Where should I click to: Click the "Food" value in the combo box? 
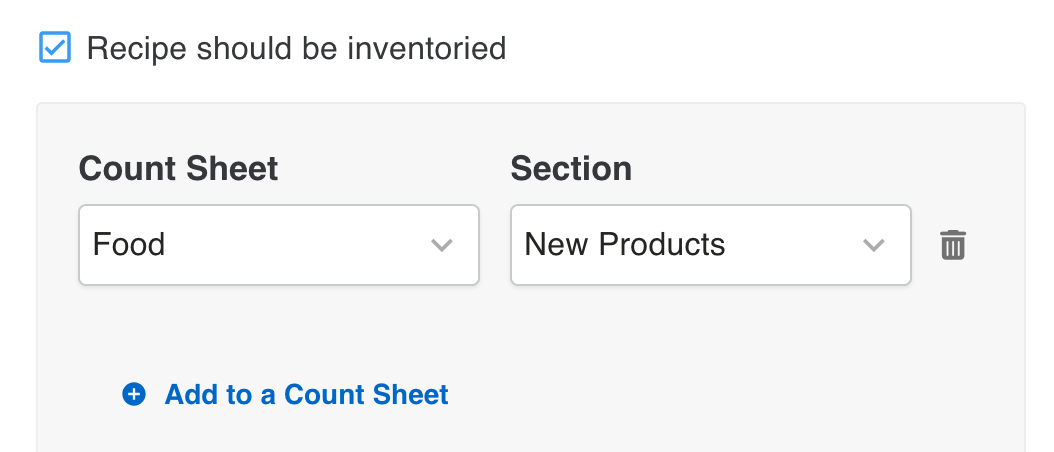[x=129, y=245]
